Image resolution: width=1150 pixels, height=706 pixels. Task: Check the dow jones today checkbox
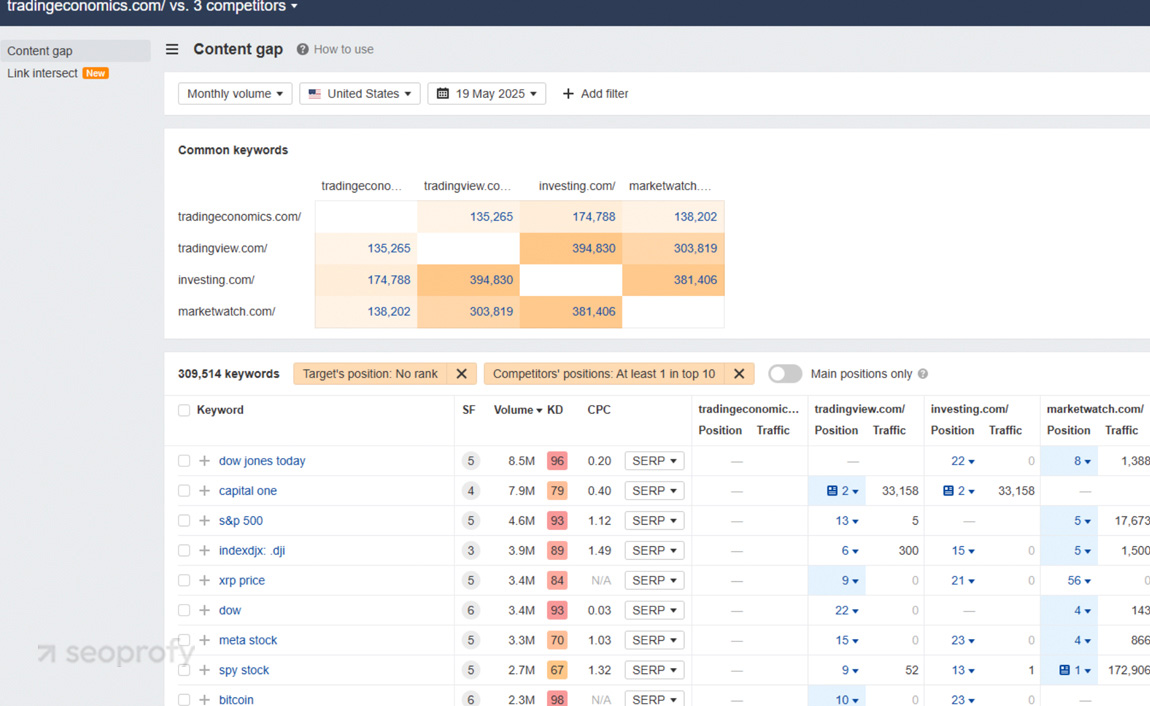[184, 460]
